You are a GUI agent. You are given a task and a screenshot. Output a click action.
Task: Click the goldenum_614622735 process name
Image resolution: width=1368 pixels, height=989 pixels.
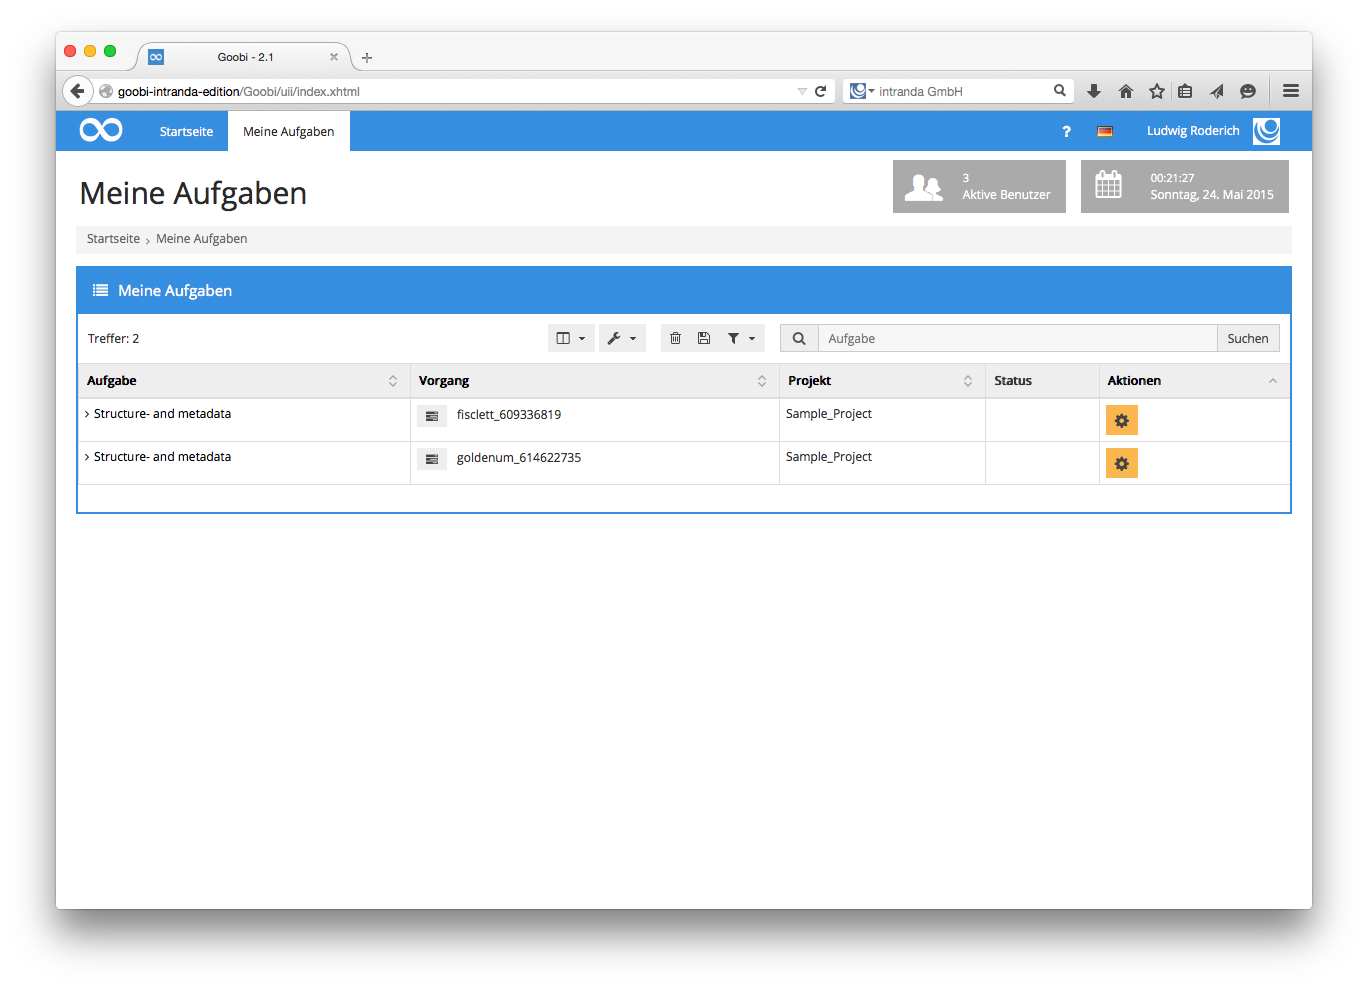[x=519, y=458]
